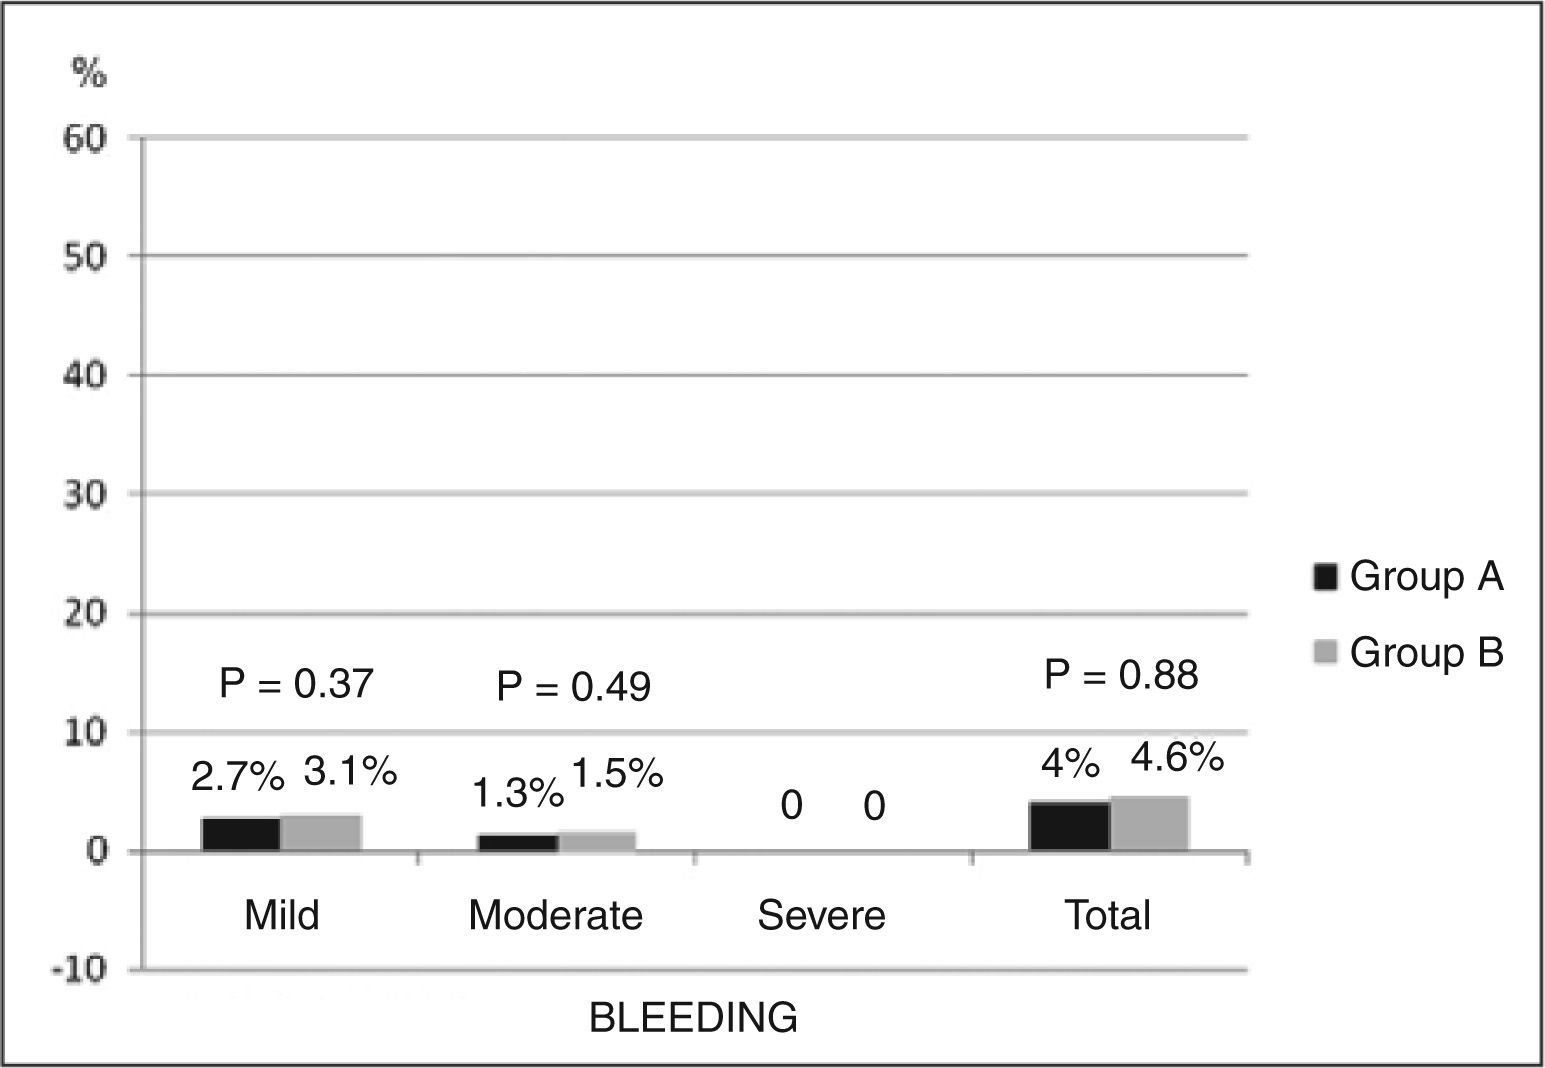Select the black Moderate Group A bar

pyautogui.click(x=518, y=843)
